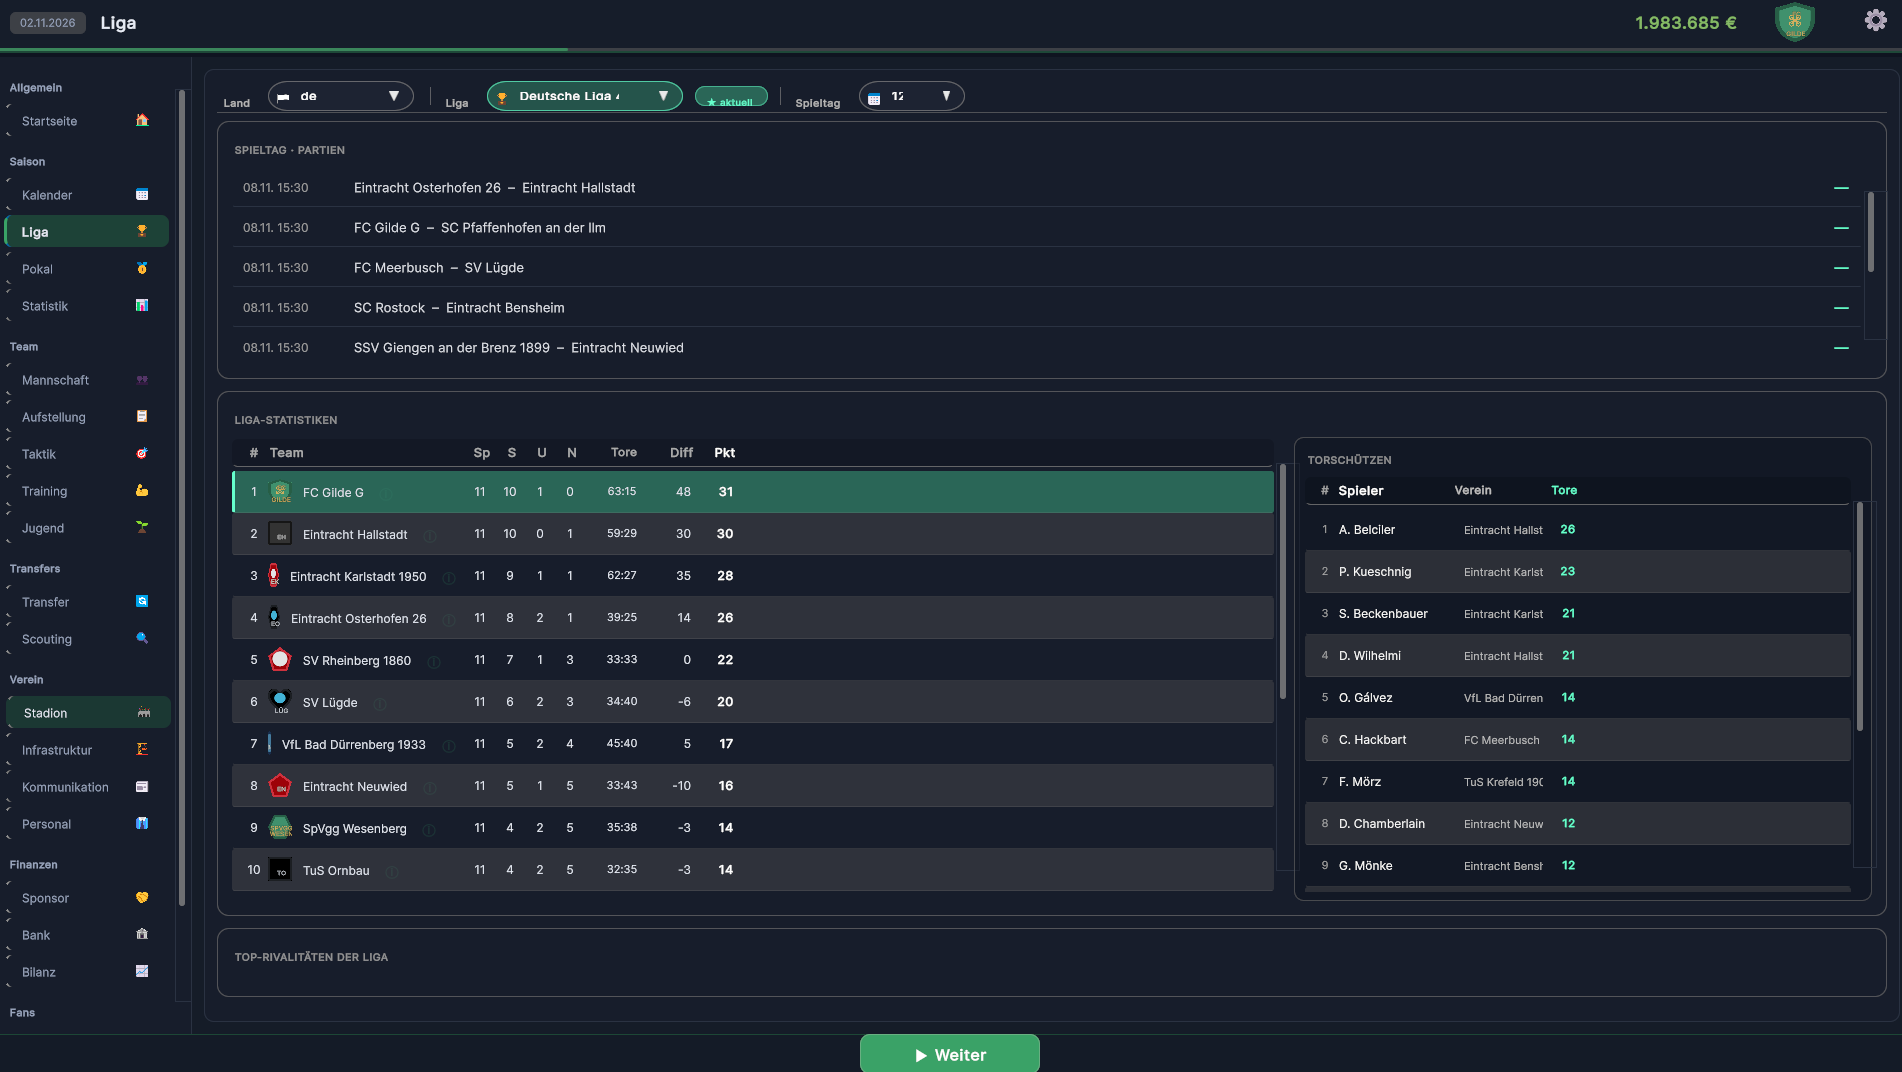
Task: Click the Transfer icon
Action: click(x=142, y=602)
